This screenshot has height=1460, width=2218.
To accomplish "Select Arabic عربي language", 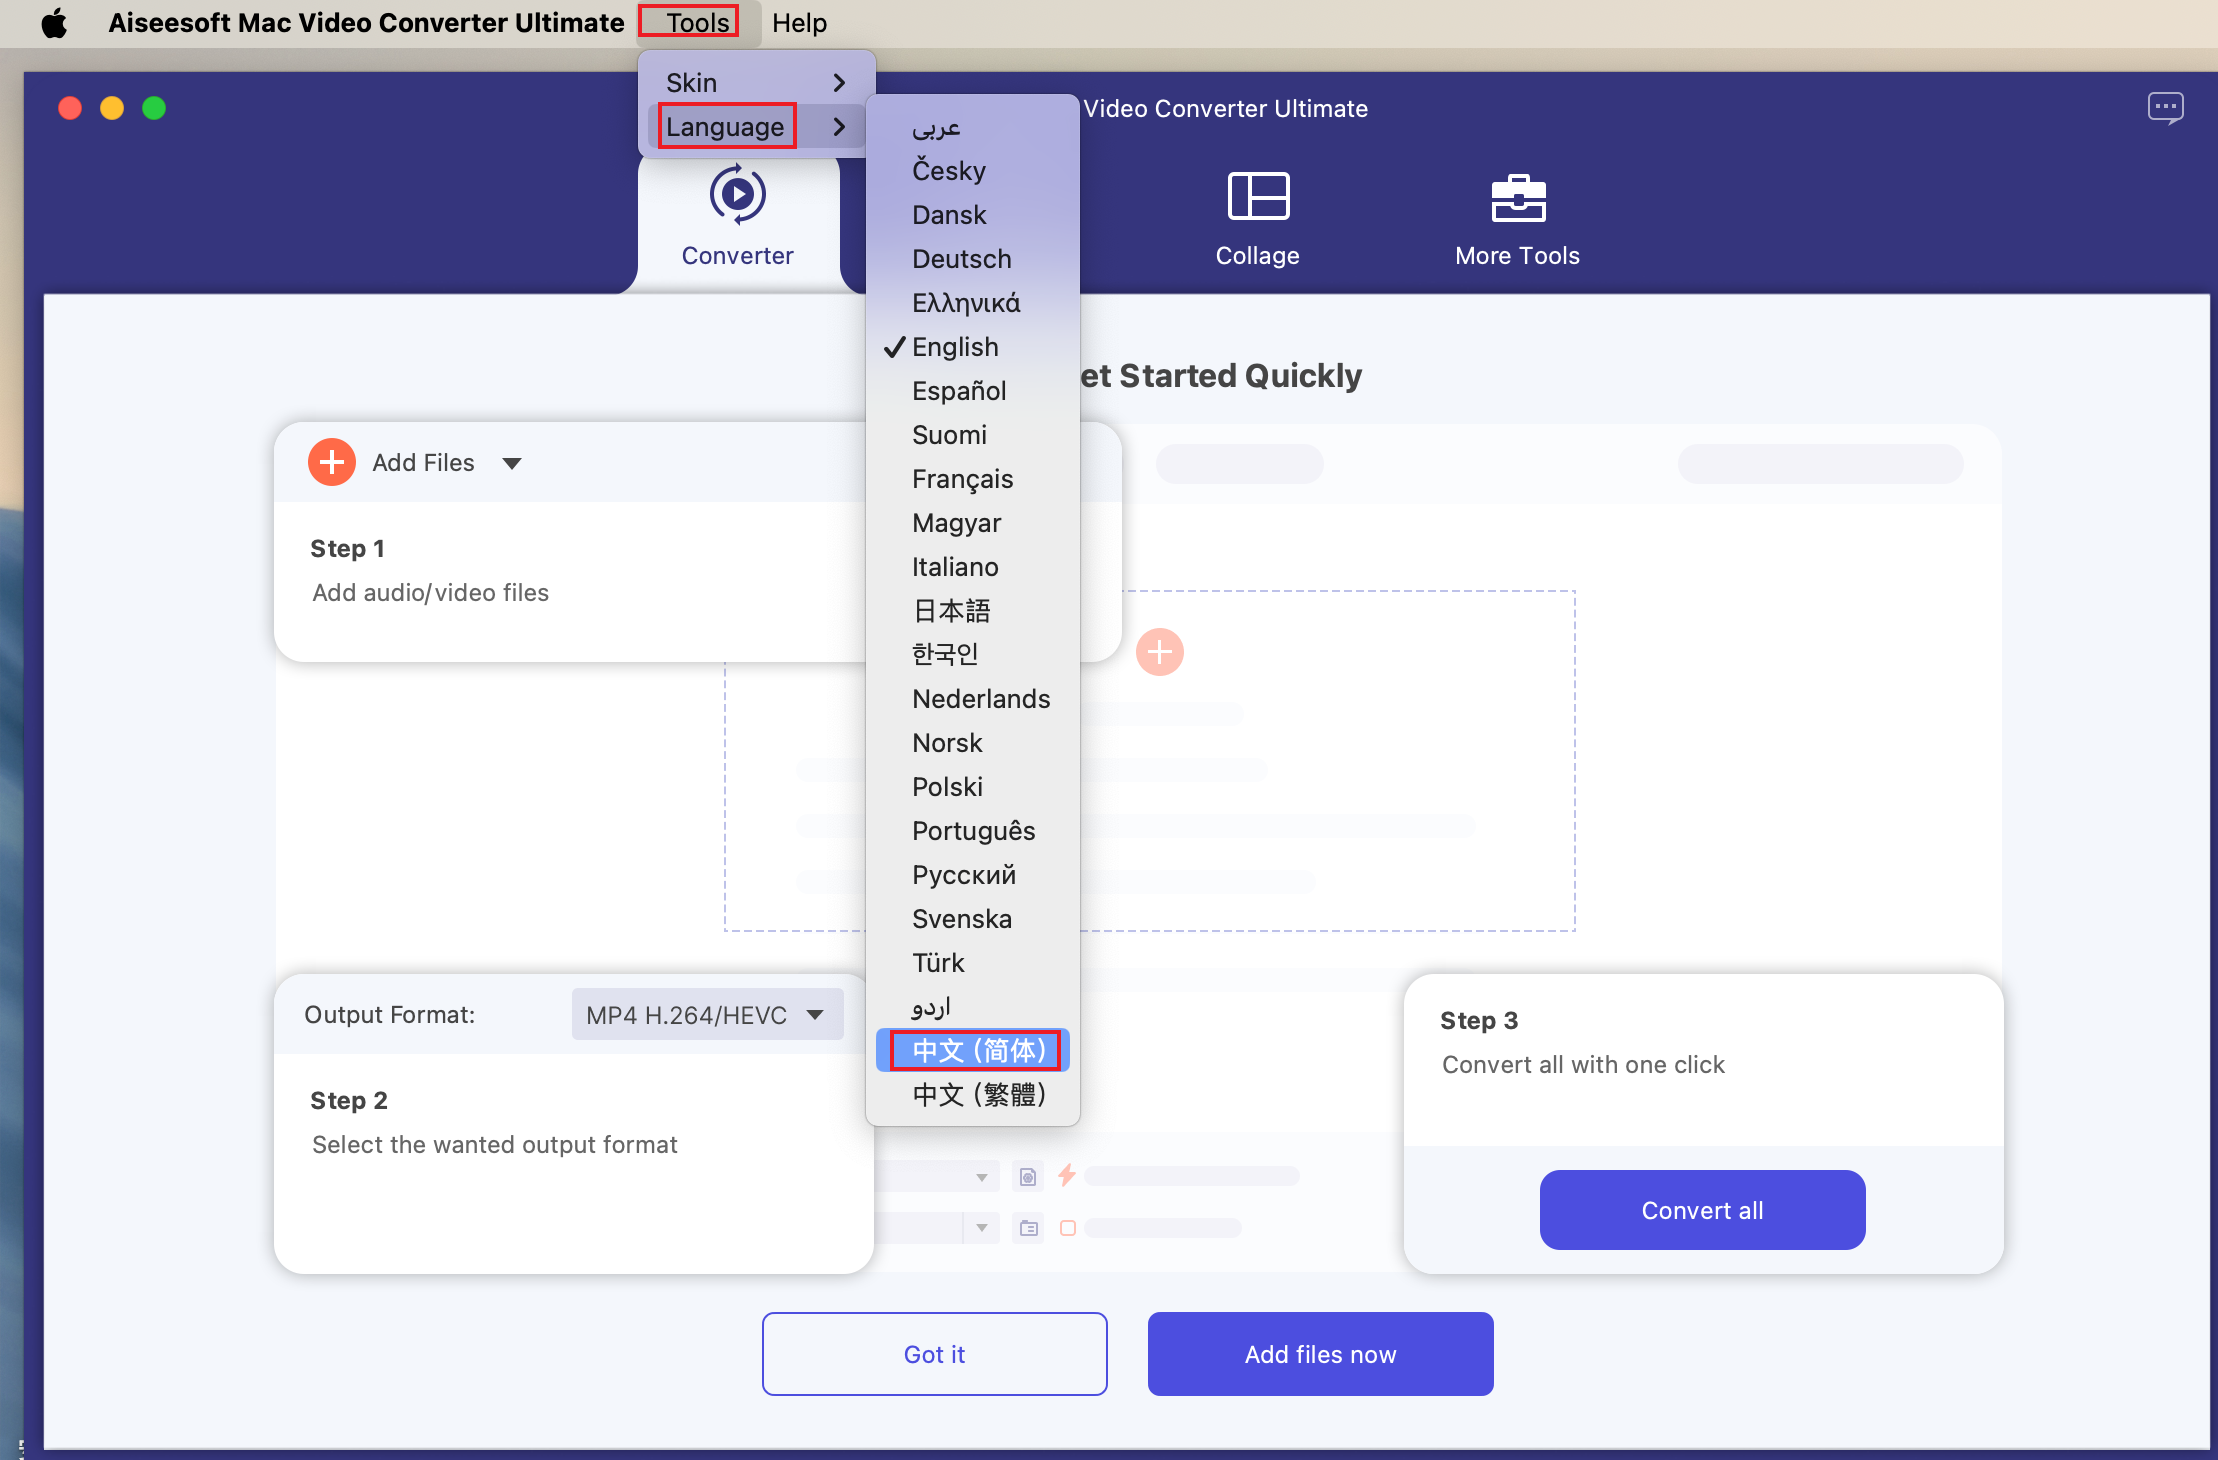I will pyautogui.click(x=973, y=126).
